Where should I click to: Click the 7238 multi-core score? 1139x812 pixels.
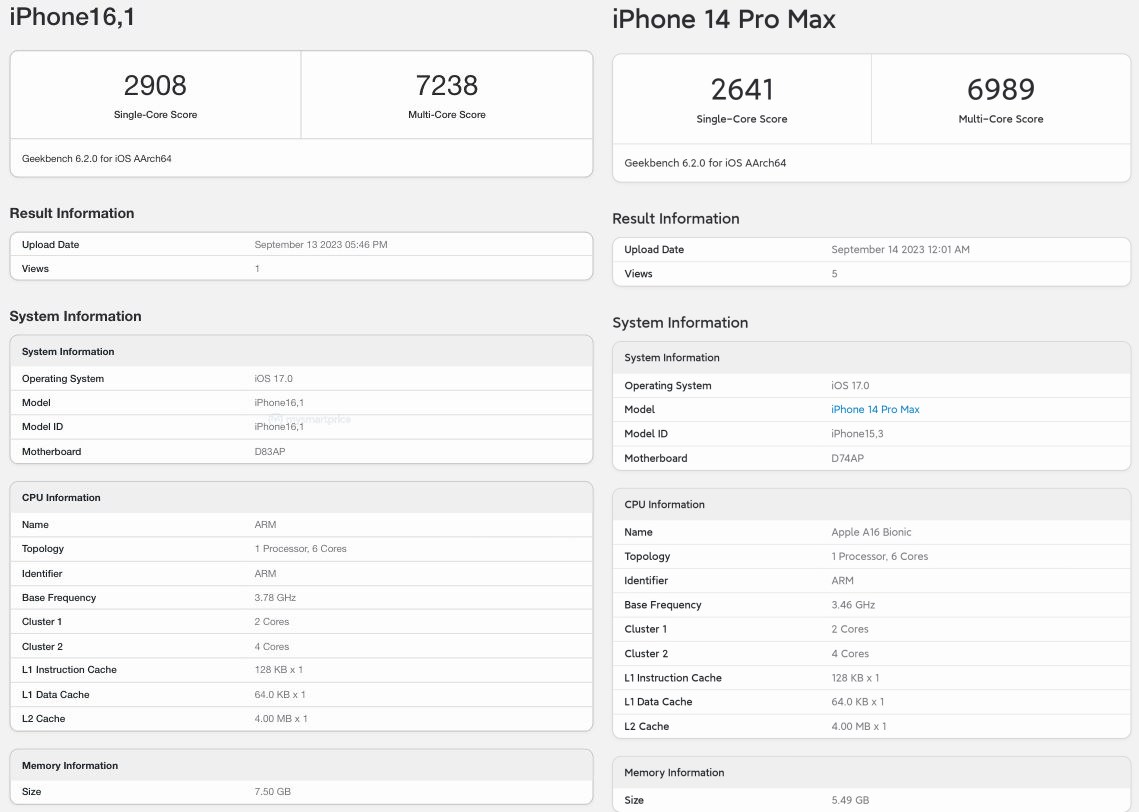(x=447, y=85)
